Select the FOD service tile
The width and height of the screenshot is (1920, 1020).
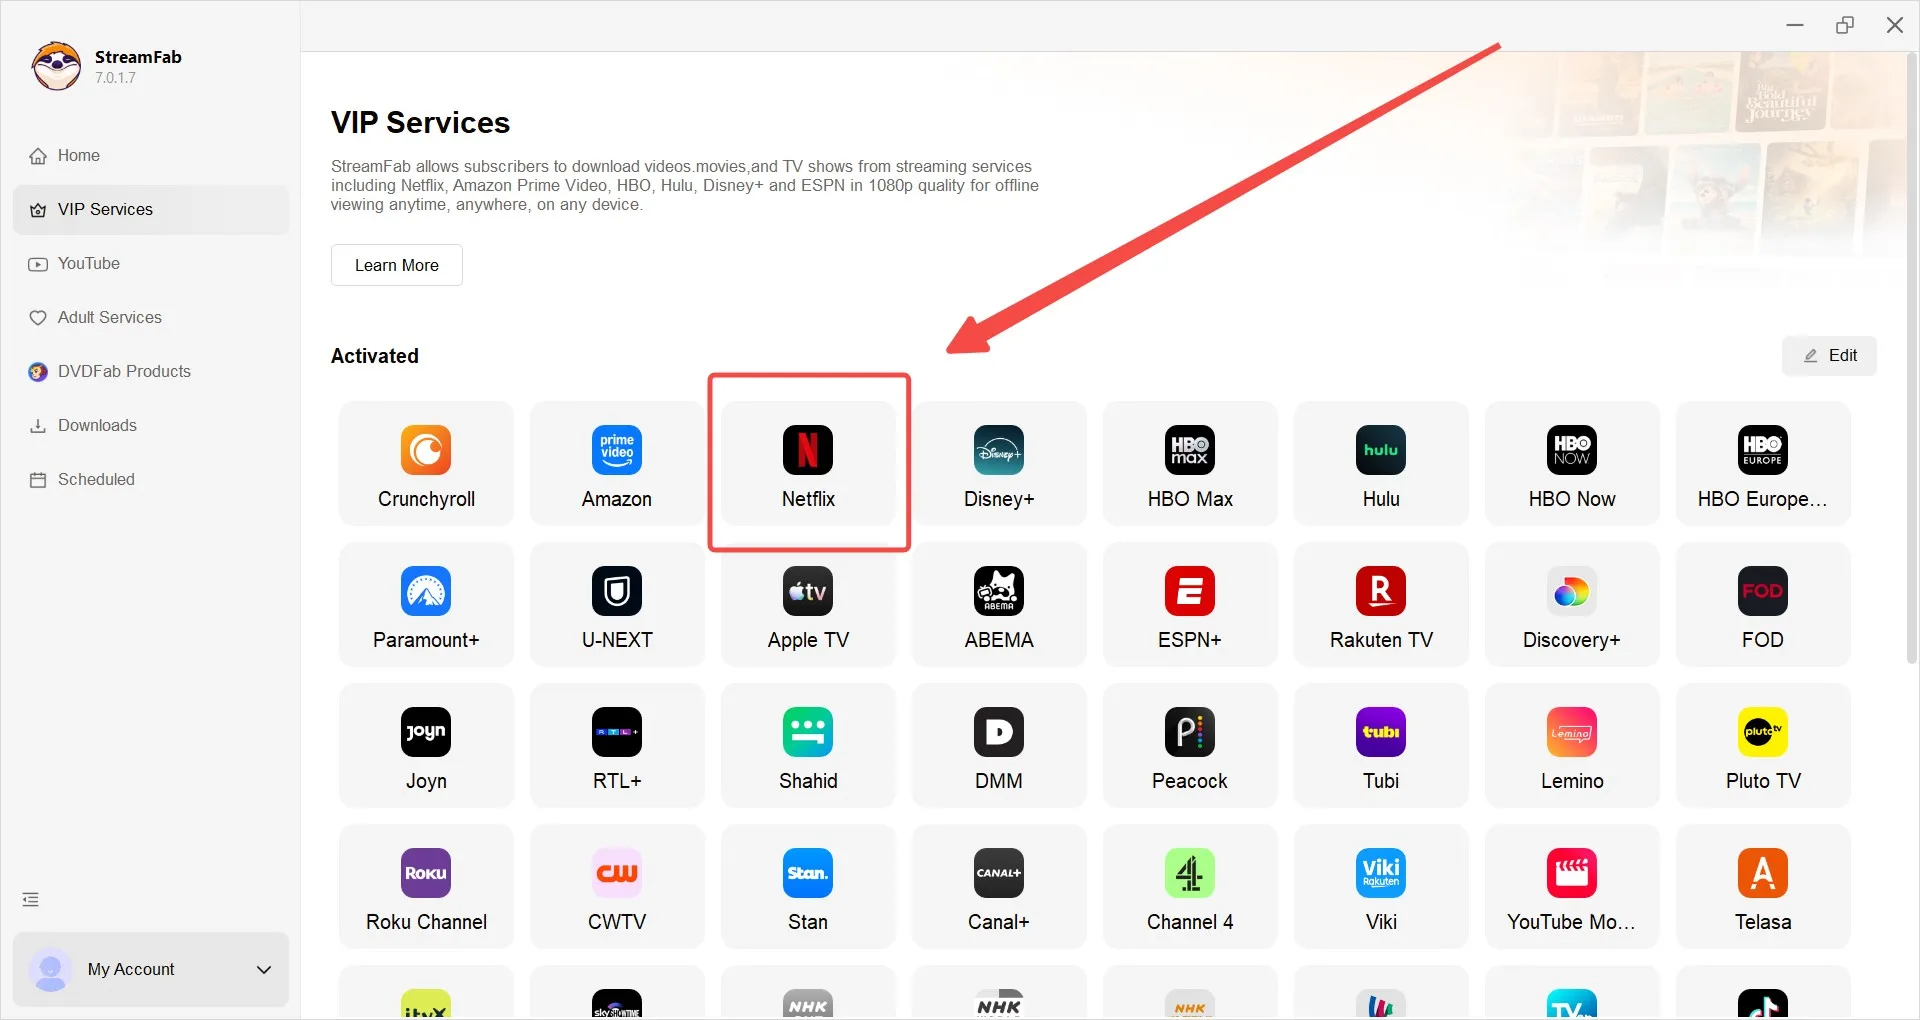[x=1763, y=605]
